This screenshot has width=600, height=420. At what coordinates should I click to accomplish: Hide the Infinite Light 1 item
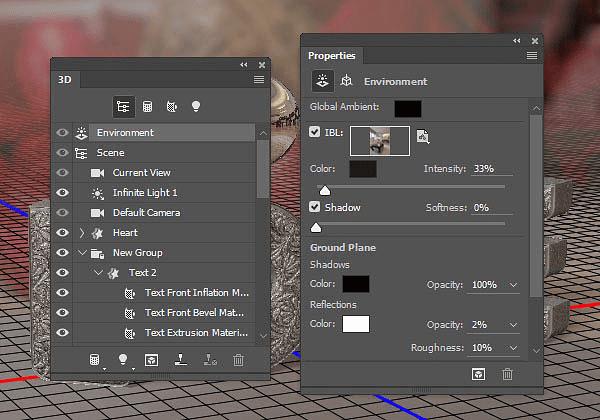point(62,192)
